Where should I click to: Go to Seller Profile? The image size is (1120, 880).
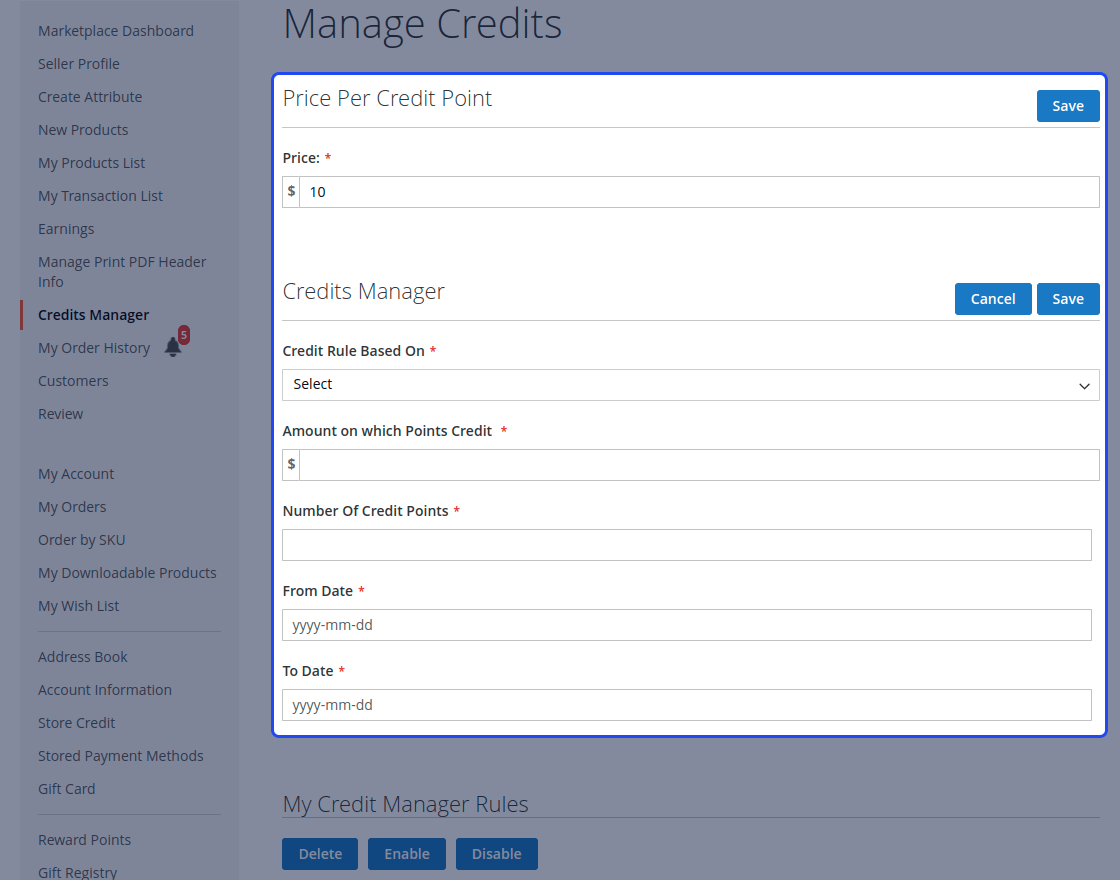(x=79, y=64)
